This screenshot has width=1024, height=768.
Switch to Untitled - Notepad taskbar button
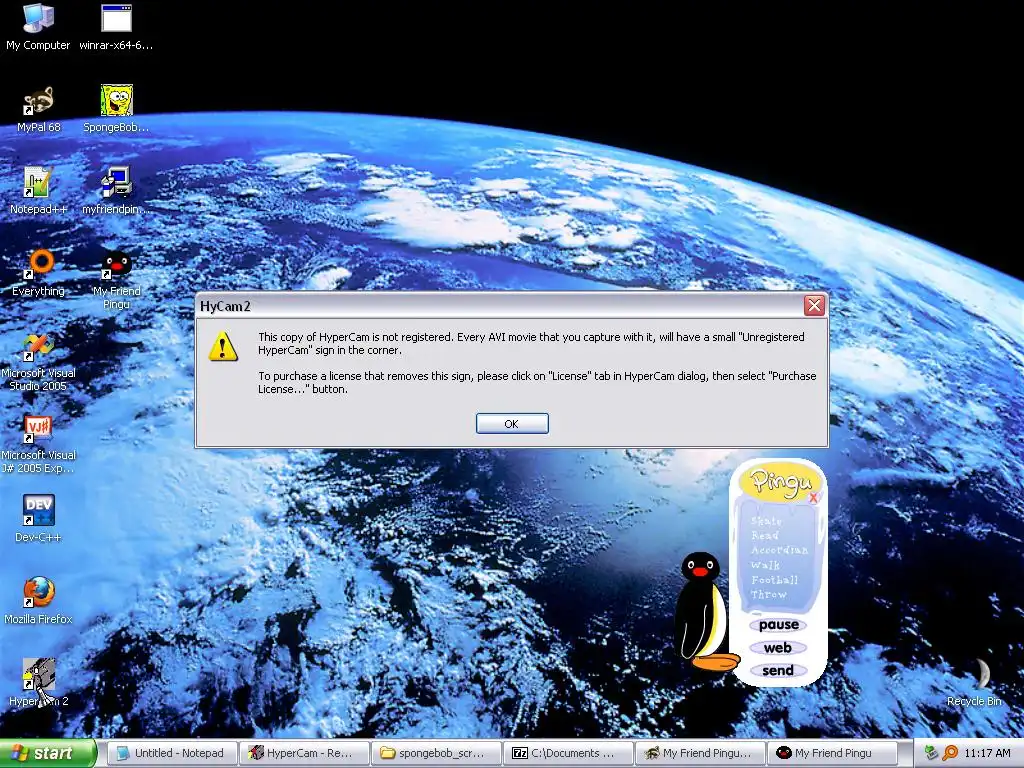point(171,753)
